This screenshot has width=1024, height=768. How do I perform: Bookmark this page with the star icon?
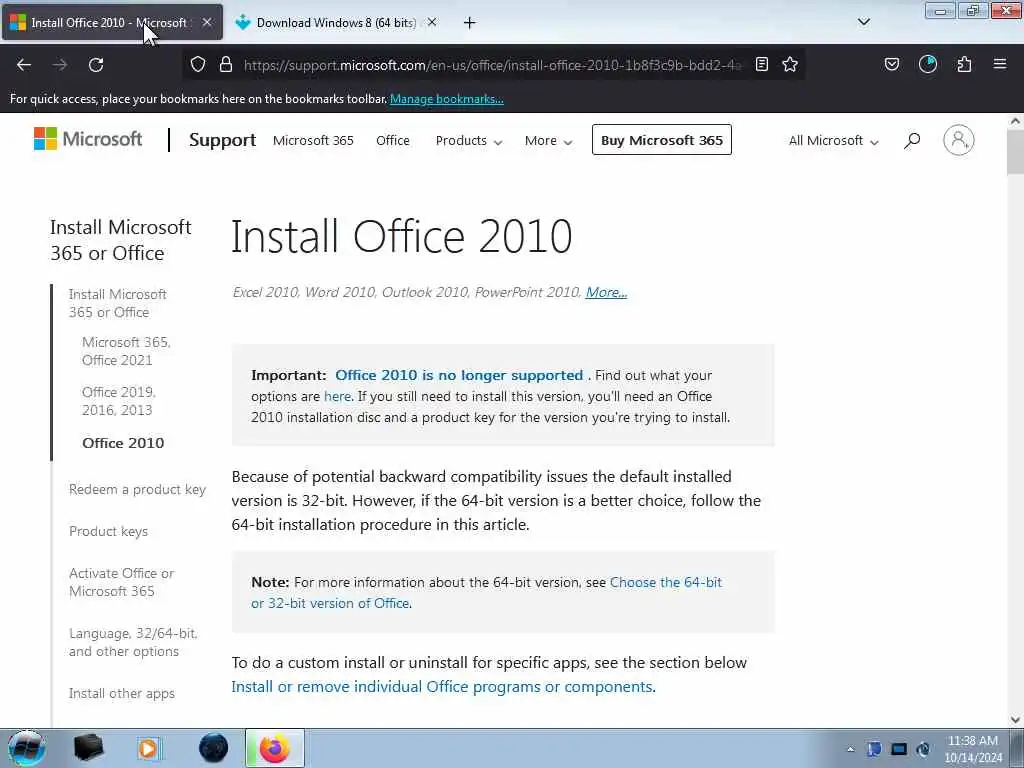pyautogui.click(x=790, y=64)
